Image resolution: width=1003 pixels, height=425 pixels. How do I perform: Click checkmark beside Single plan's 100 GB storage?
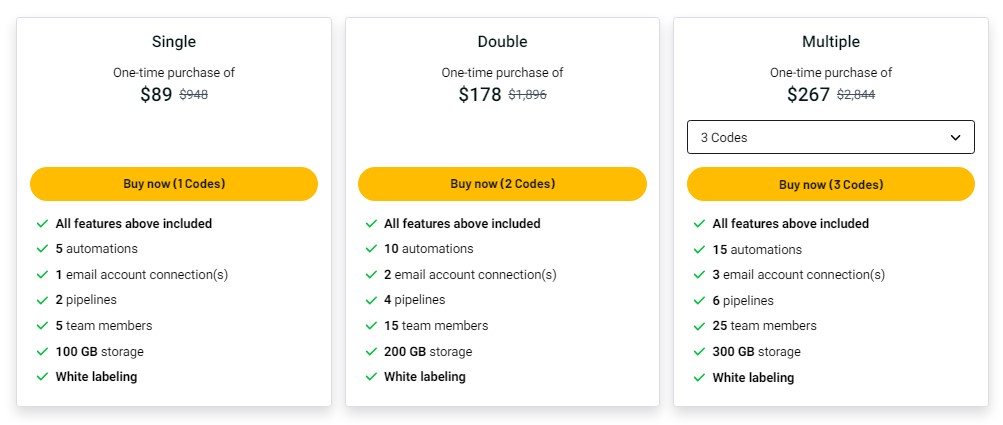pyautogui.click(x=42, y=352)
